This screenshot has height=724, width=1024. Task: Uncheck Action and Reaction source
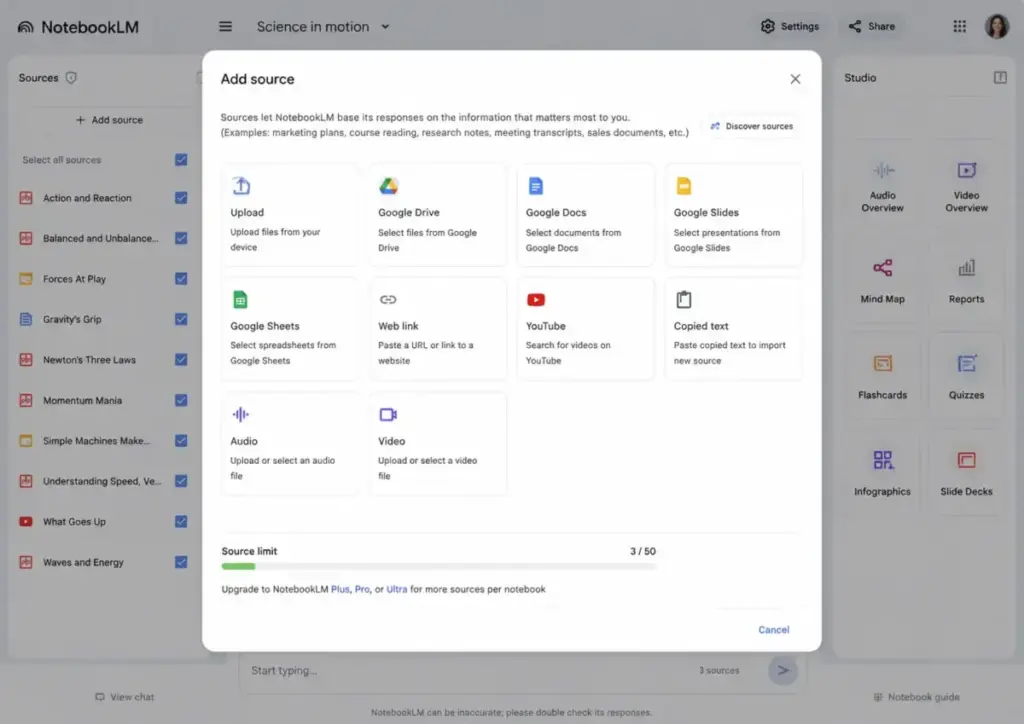pos(181,198)
